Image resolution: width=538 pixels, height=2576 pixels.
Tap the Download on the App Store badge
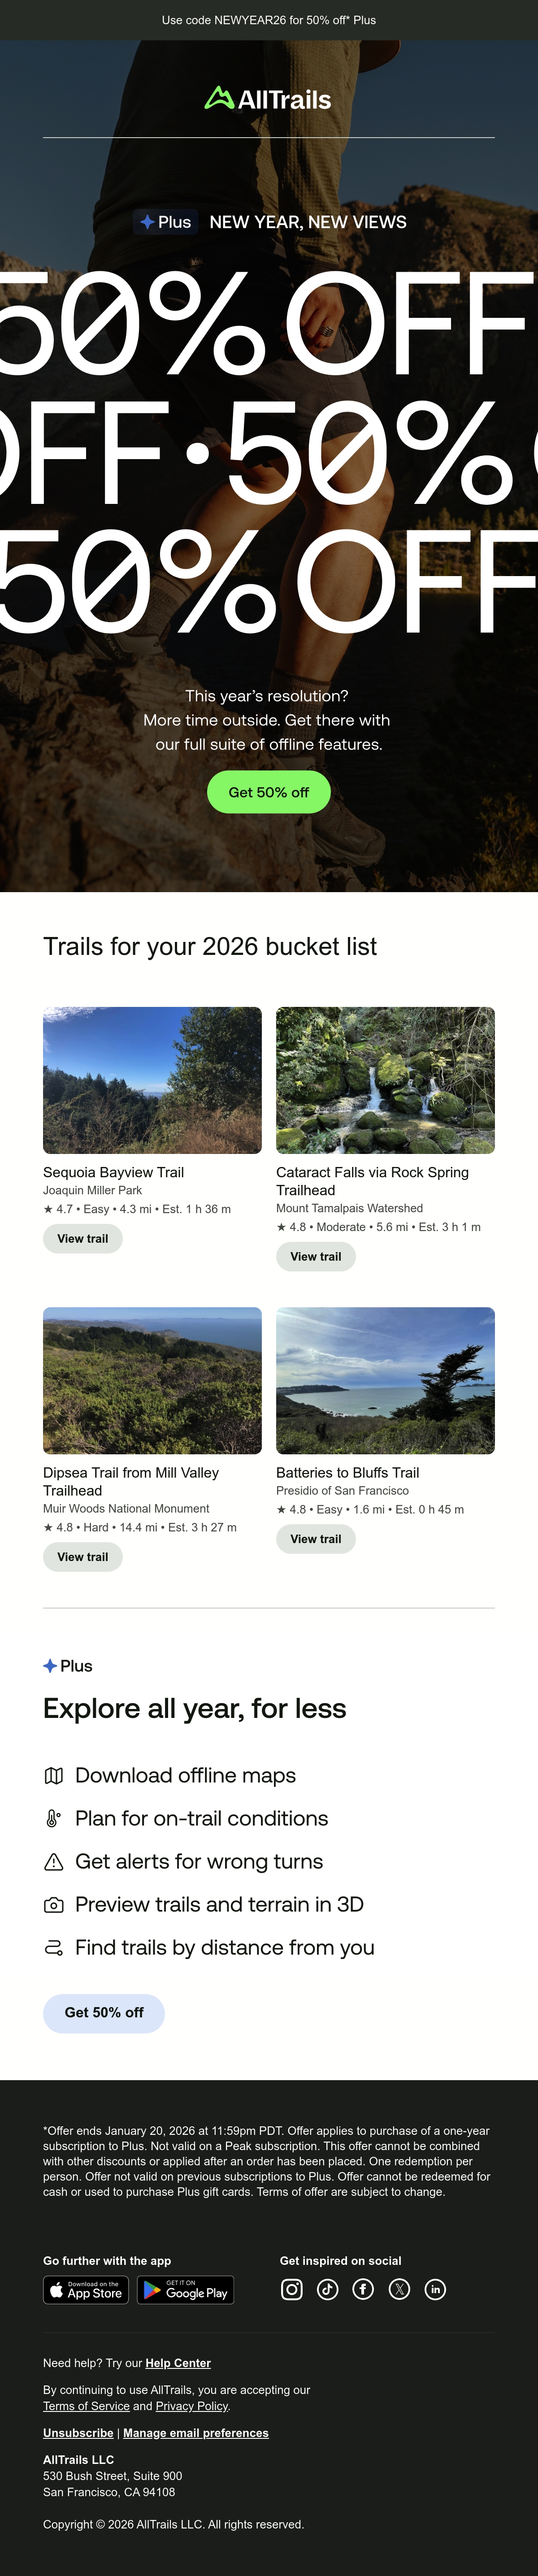click(87, 2290)
